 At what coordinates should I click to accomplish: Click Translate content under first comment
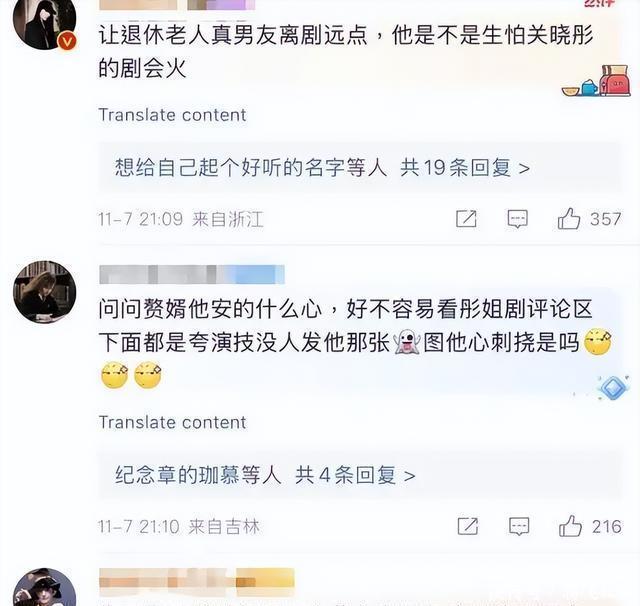tap(172, 115)
